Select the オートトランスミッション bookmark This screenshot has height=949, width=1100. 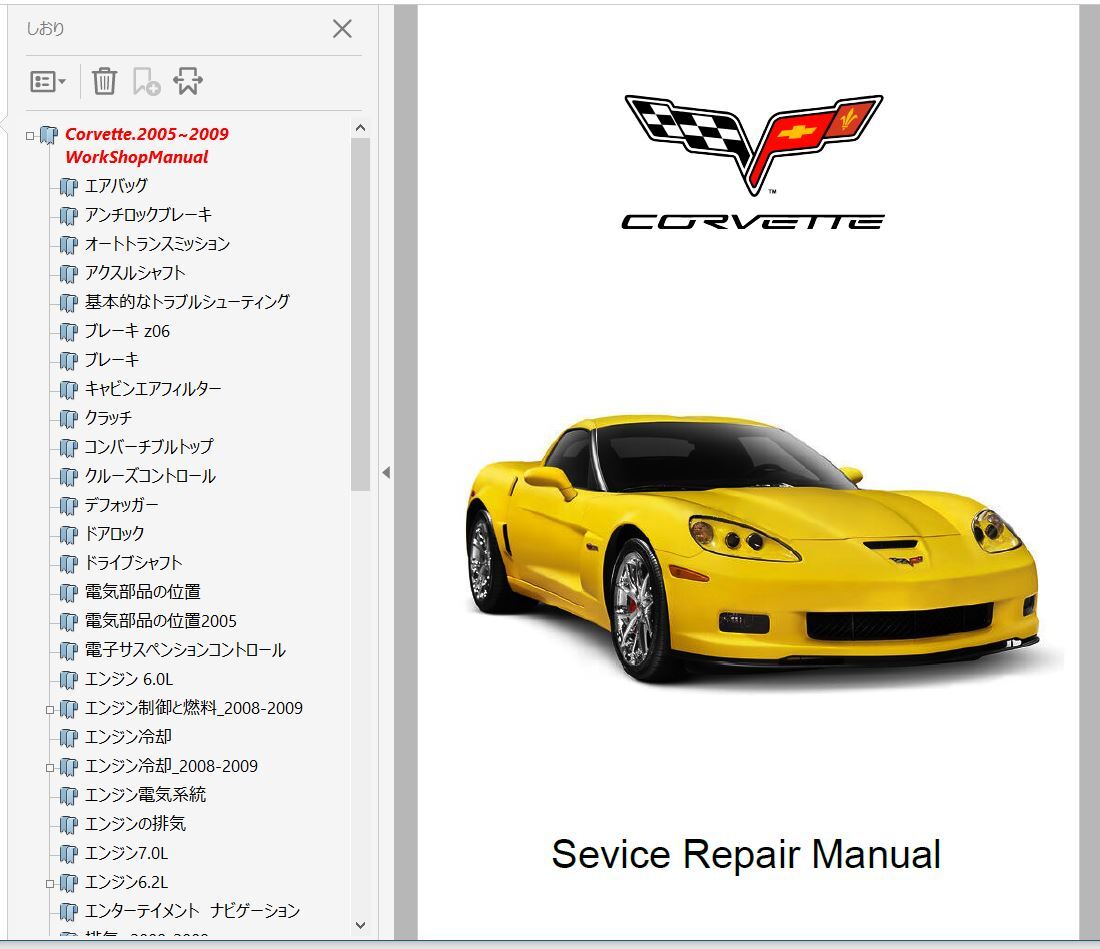(x=156, y=243)
